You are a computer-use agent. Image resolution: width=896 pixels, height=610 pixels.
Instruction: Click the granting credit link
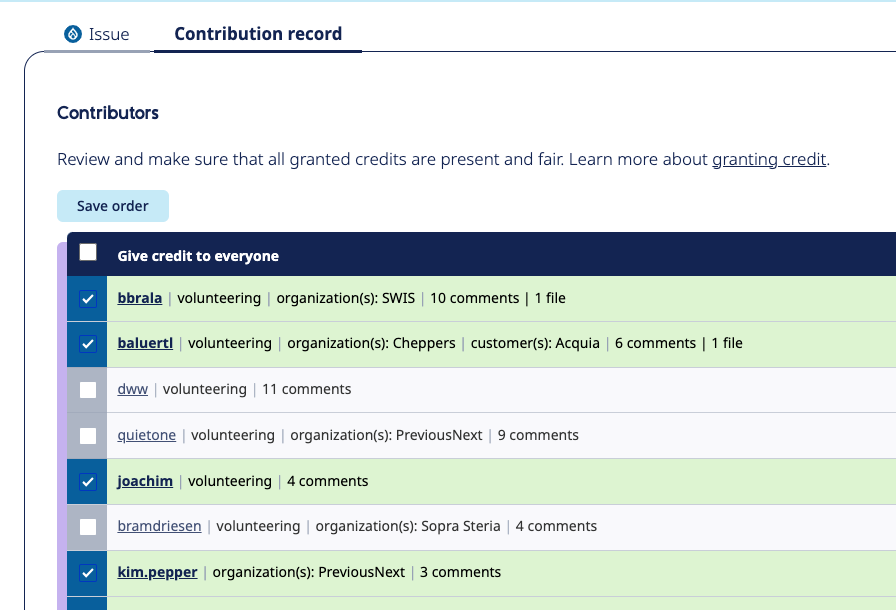coord(769,159)
